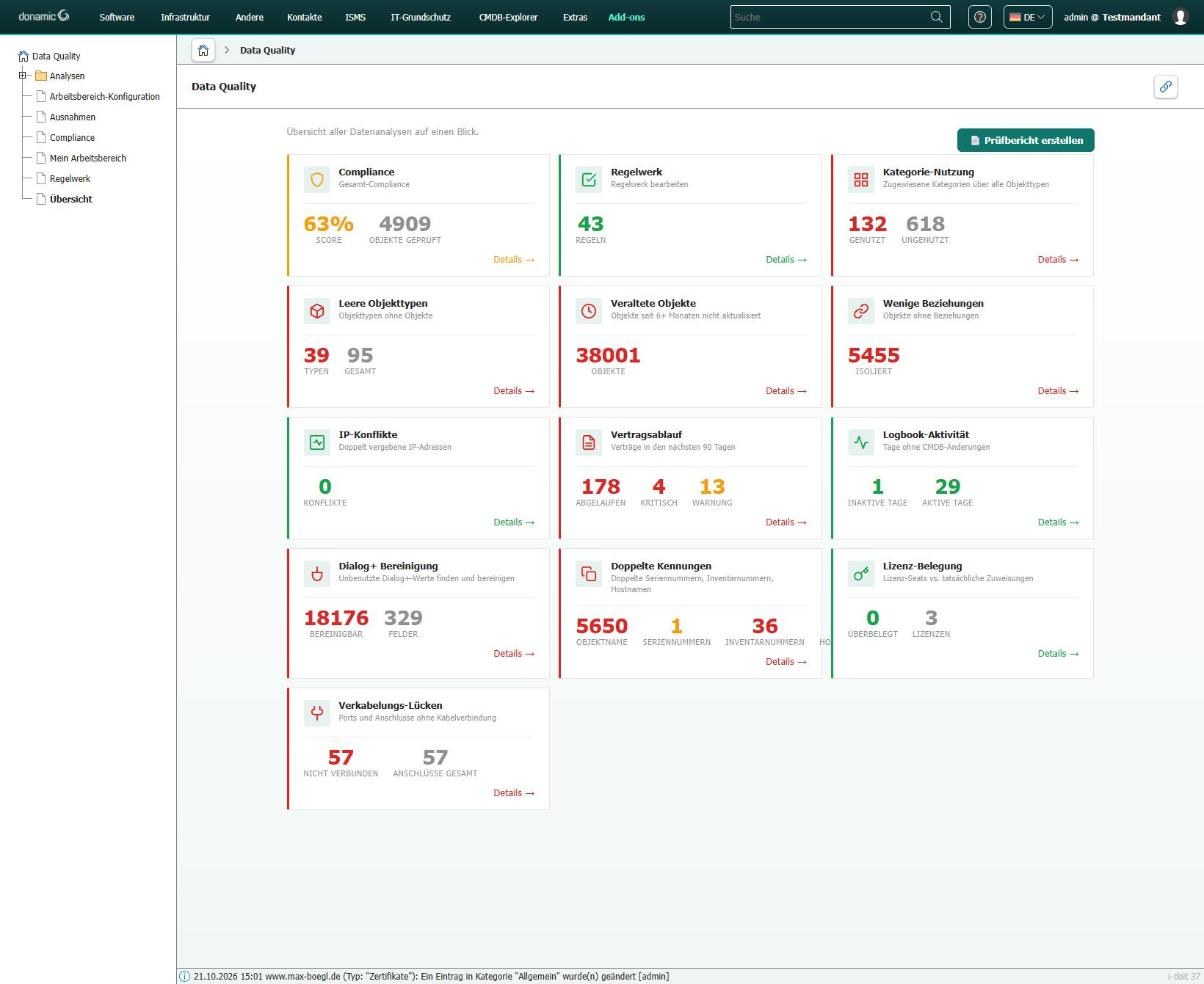Screen dimensions: 1204x984
Task: Open Details link in IP-Konflikte card
Action: (x=514, y=522)
